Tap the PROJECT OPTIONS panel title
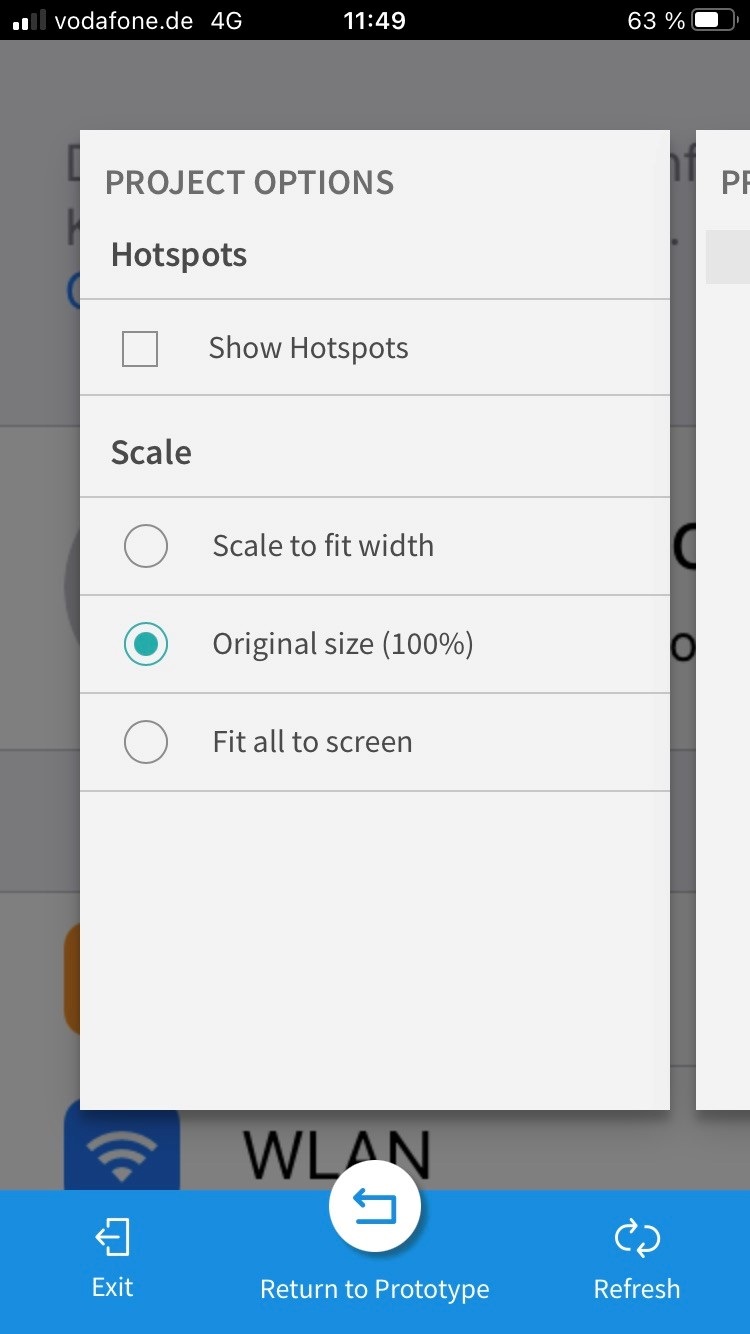 pos(249,183)
